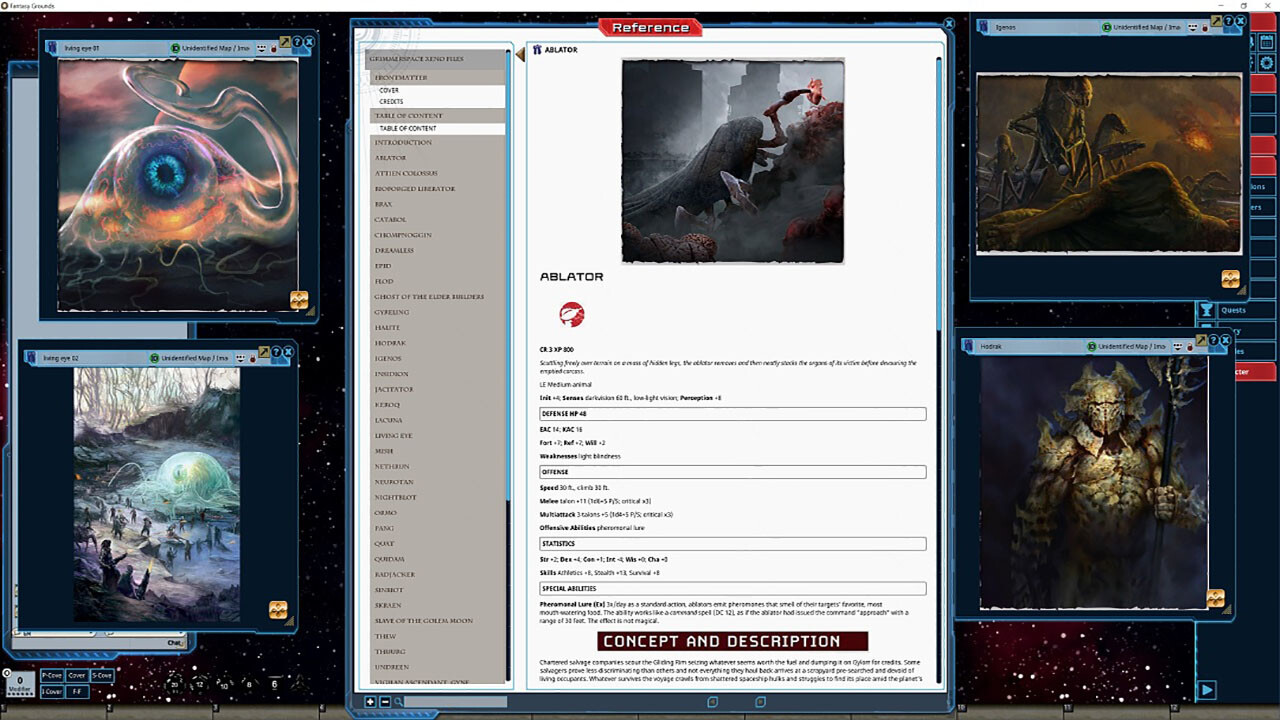
Task: Click the living eye 02 image thumbnail
Action: pos(155,495)
